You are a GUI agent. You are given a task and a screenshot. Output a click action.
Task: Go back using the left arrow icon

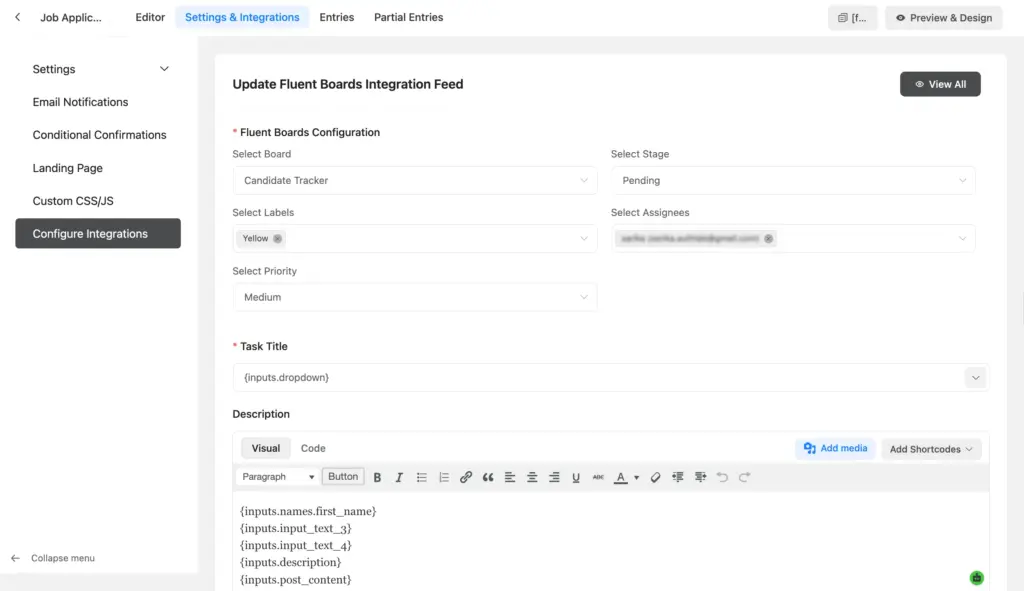click(x=18, y=18)
